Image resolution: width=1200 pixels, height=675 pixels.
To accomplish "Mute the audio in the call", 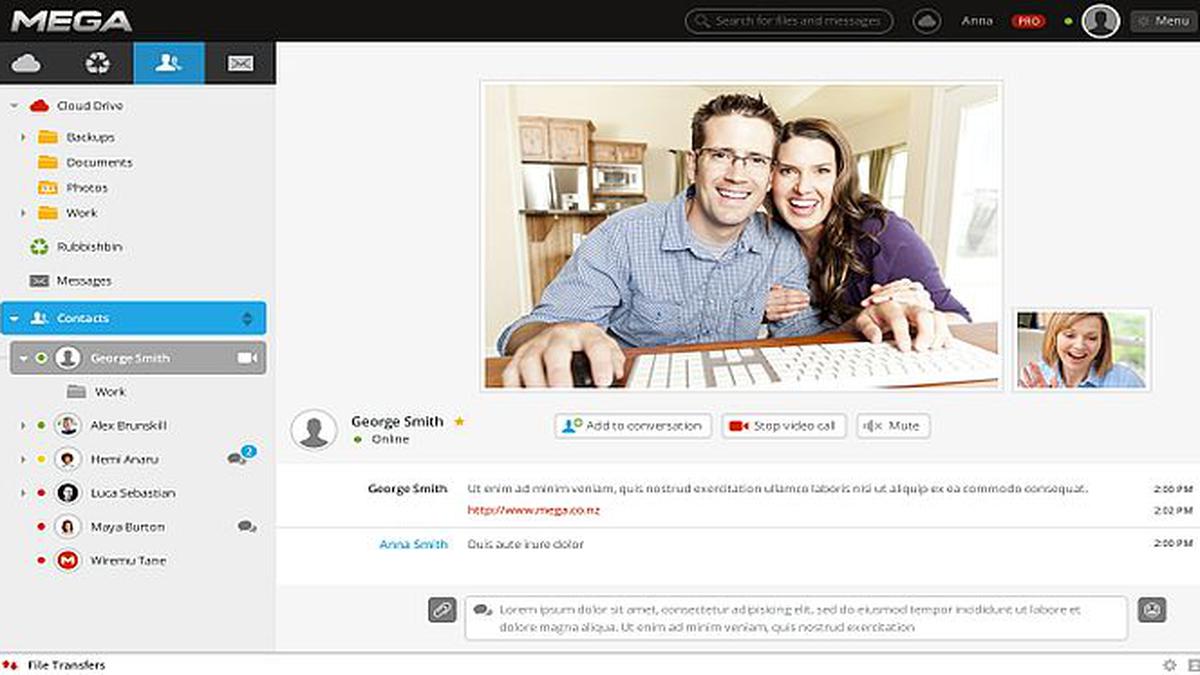I will [x=893, y=425].
